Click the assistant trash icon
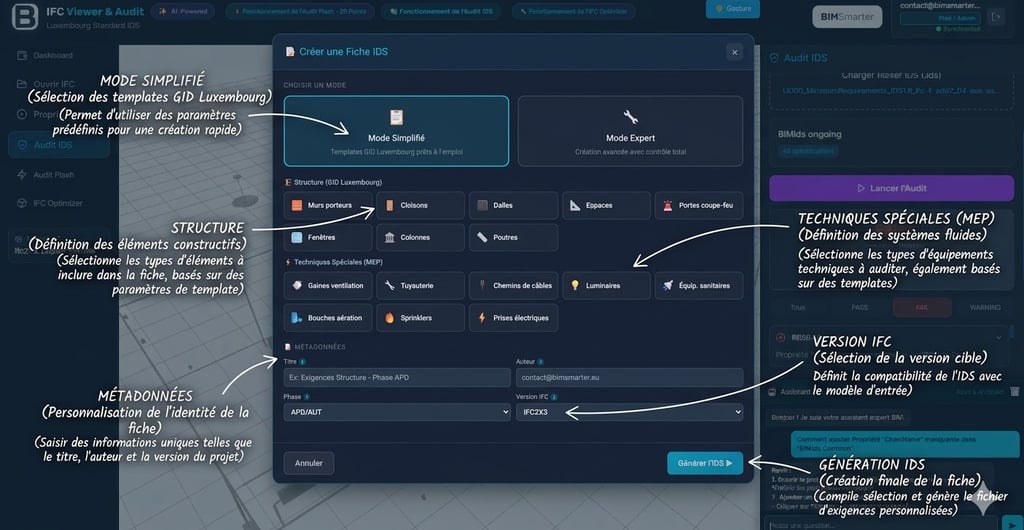This screenshot has height=530, width=1024. tap(1014, 392)
